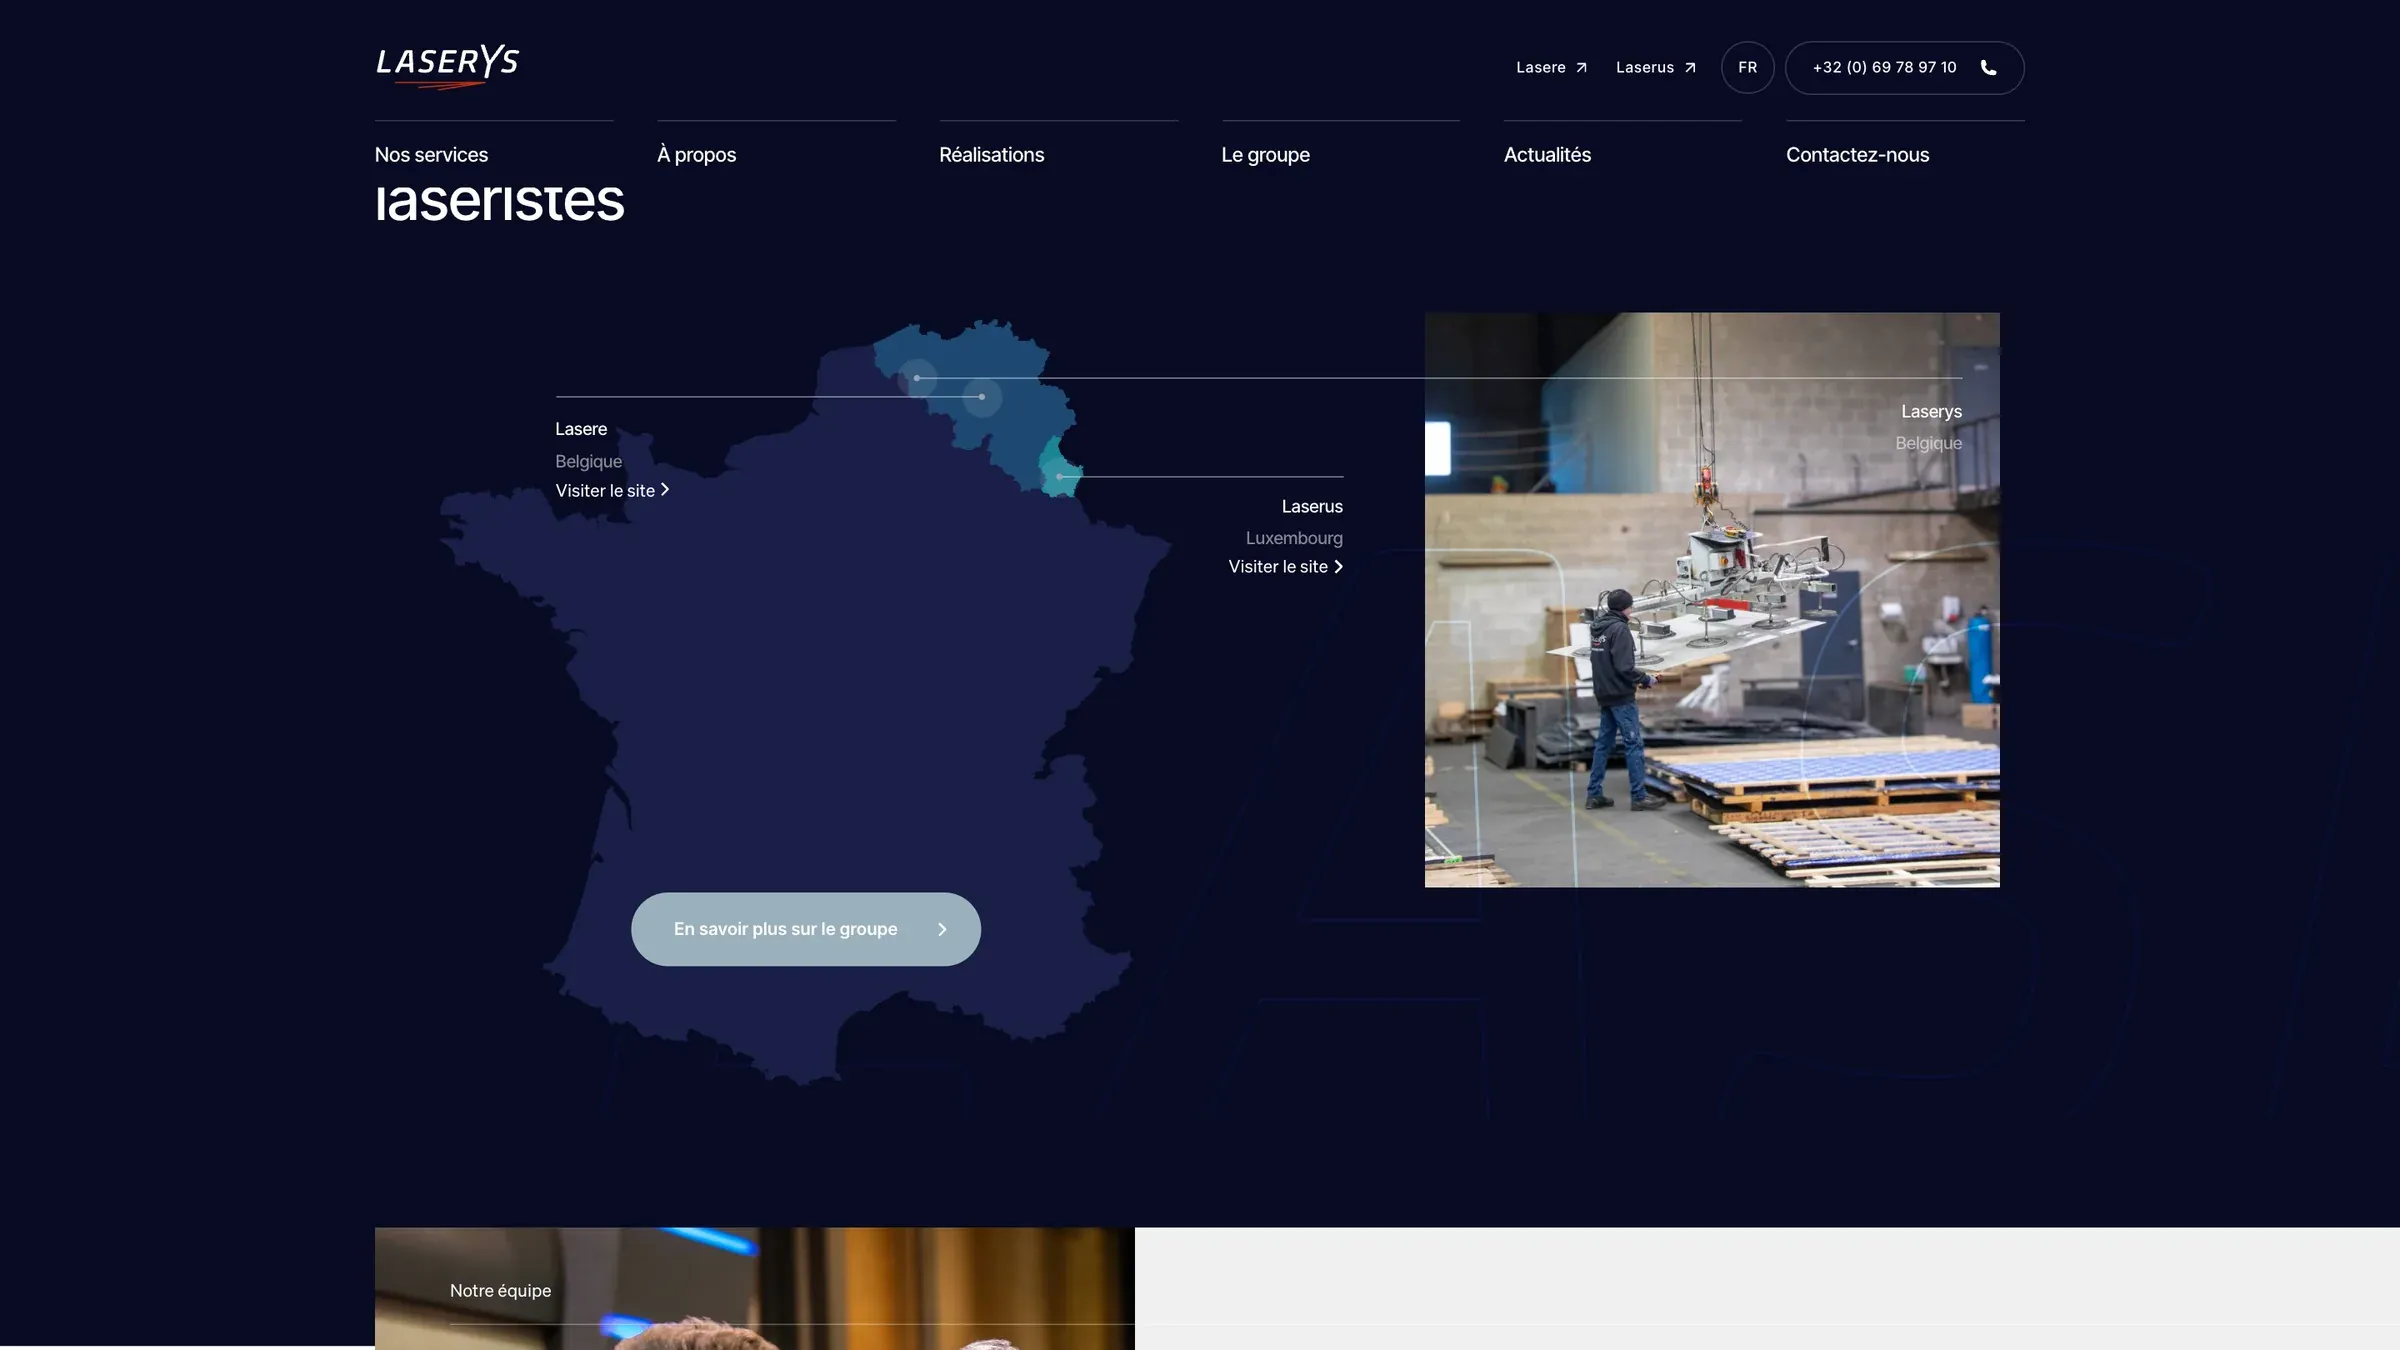Click the phone handset icon

pos(1988,68)
